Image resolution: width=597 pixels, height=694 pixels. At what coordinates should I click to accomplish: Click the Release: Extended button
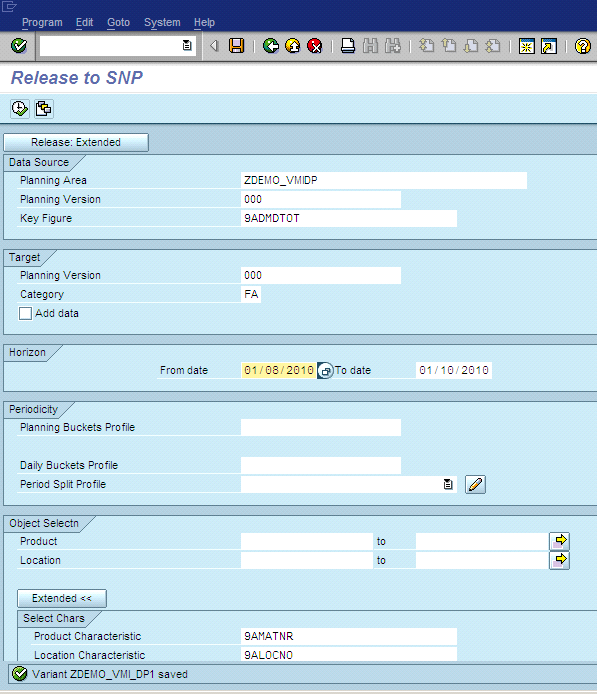click(x=76, y=142)
